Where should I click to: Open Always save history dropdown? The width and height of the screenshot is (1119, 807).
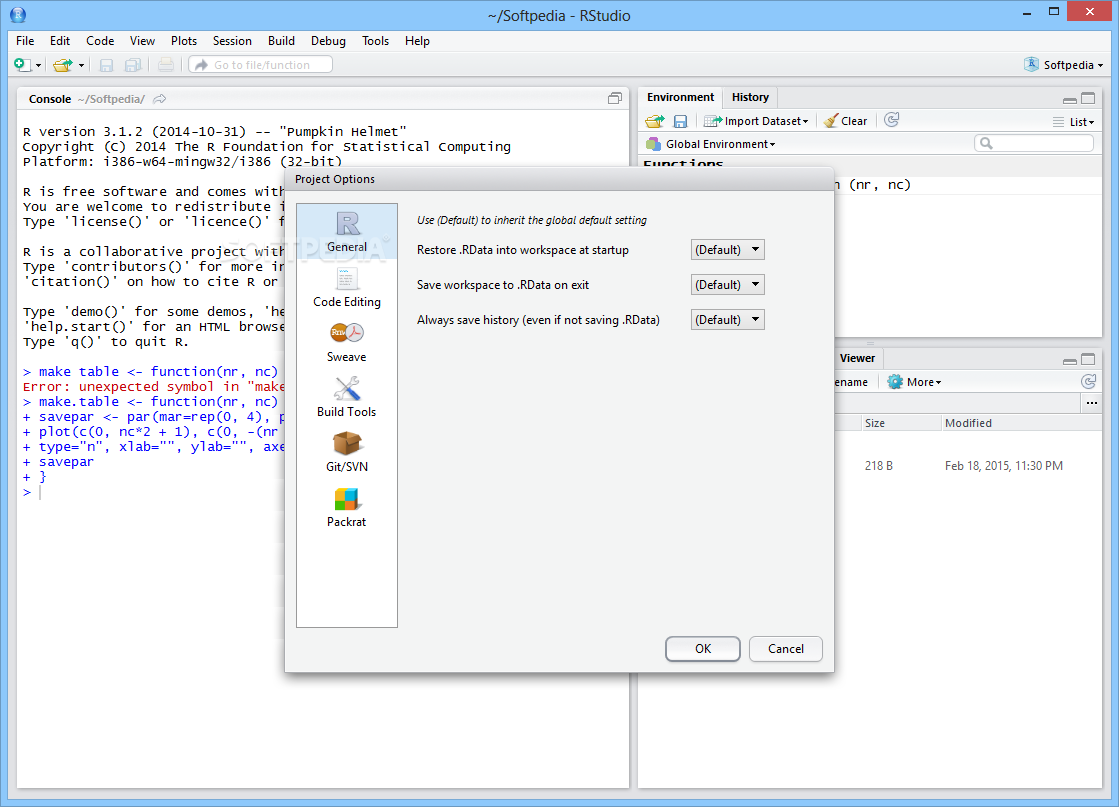[727, 320]
